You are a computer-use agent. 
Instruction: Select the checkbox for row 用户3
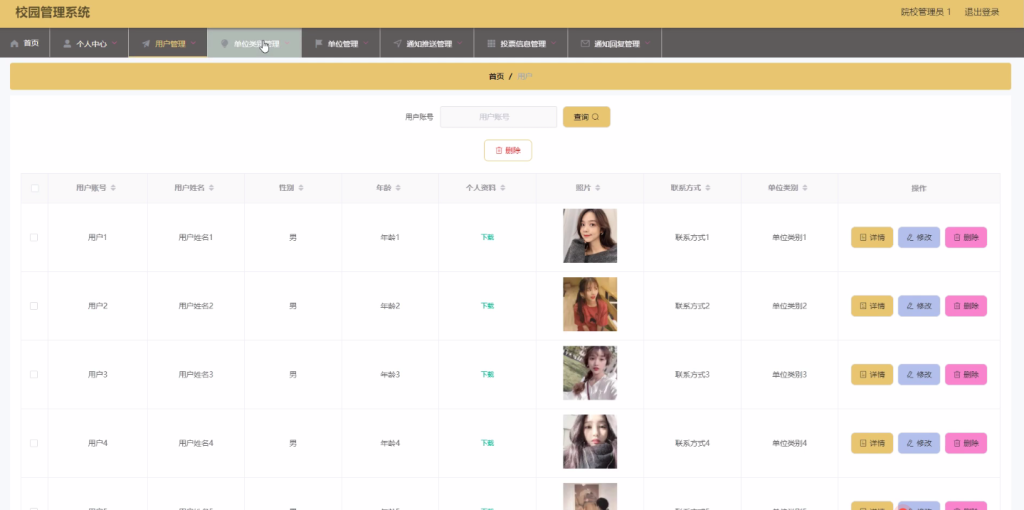(34, 374)
